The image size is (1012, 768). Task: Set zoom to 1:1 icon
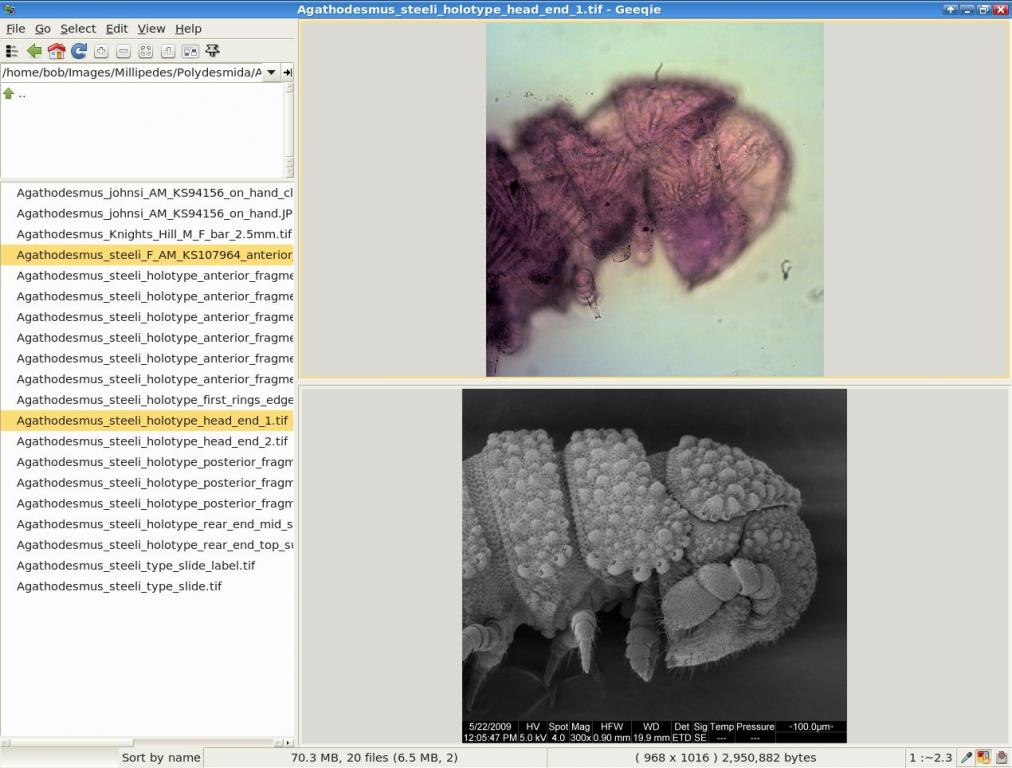coord(168,51)
